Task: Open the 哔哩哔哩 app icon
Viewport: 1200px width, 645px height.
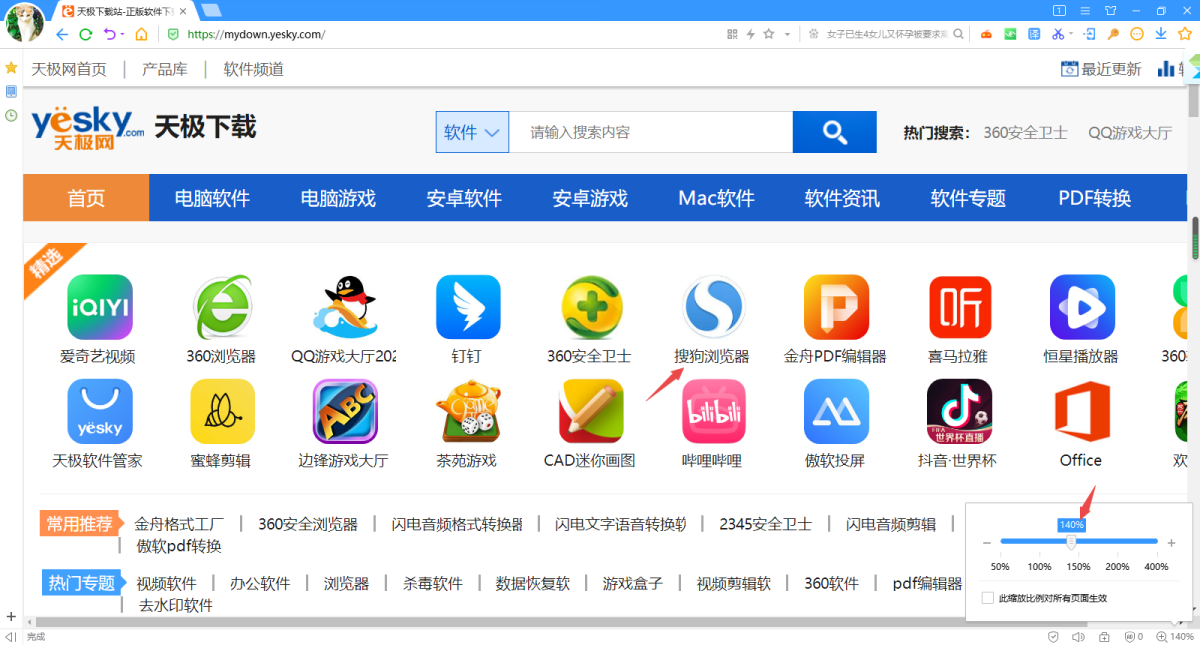Action: click(x=713, y=411)
